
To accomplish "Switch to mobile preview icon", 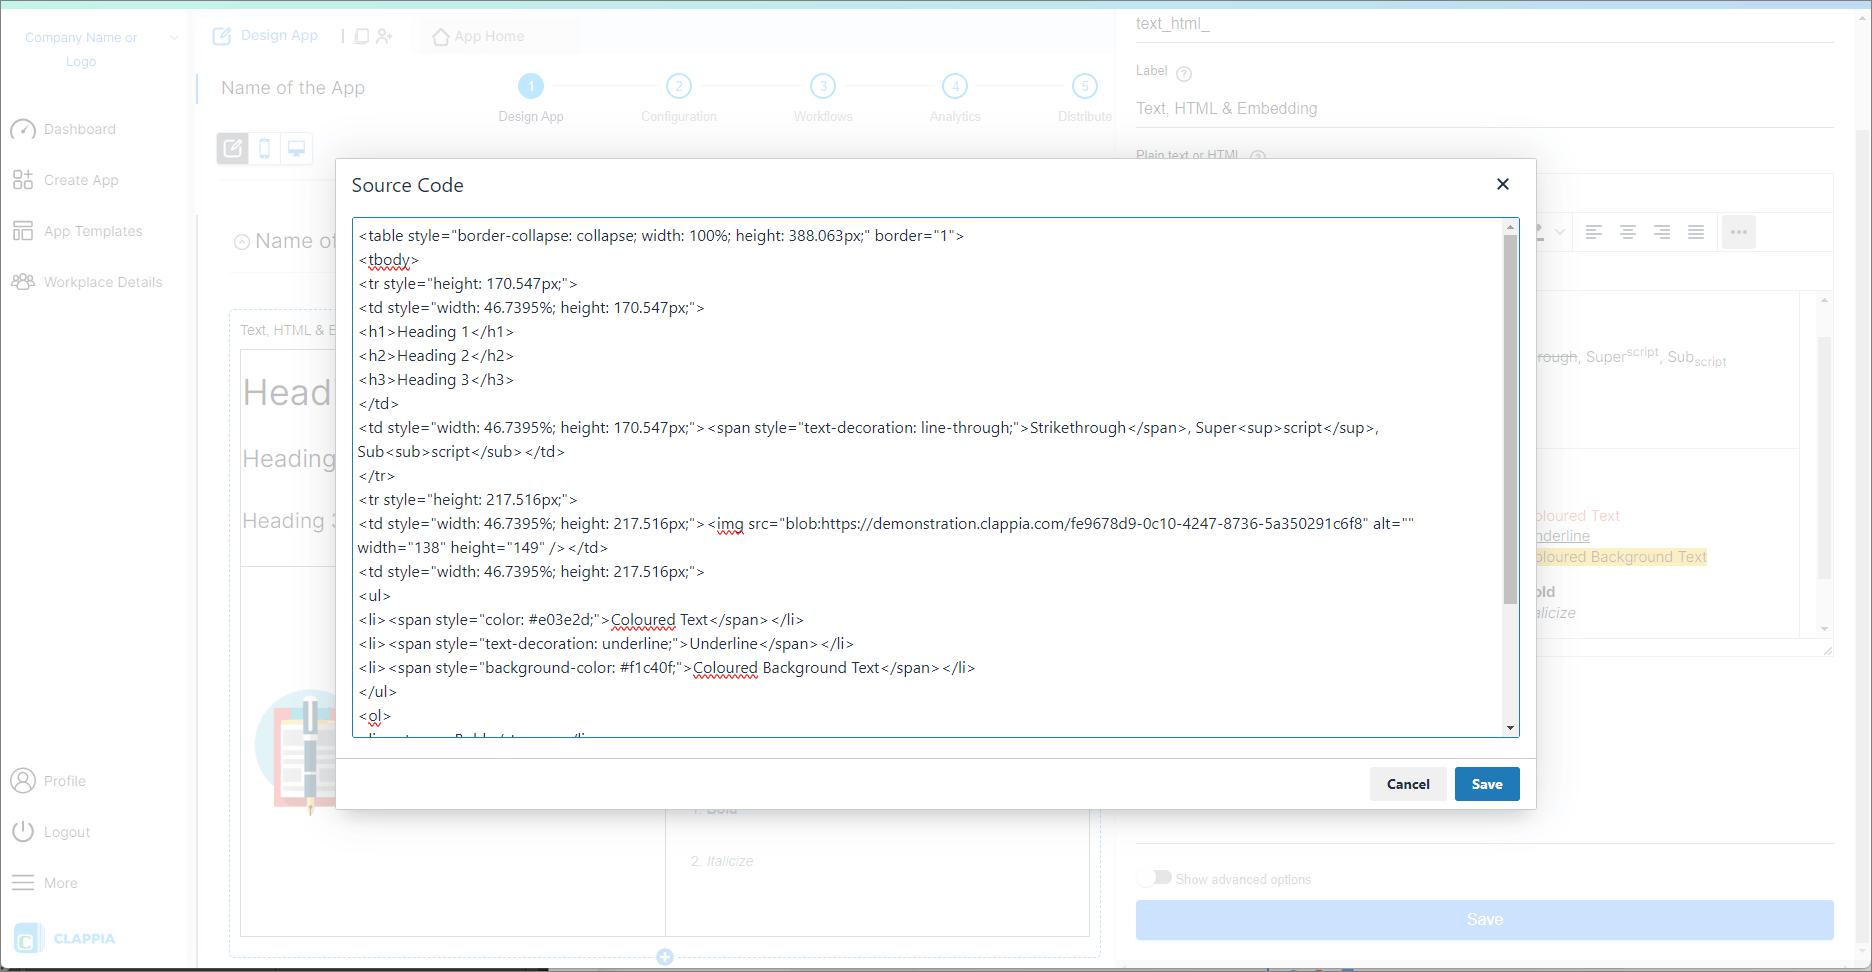I will [x=264, y=147].
